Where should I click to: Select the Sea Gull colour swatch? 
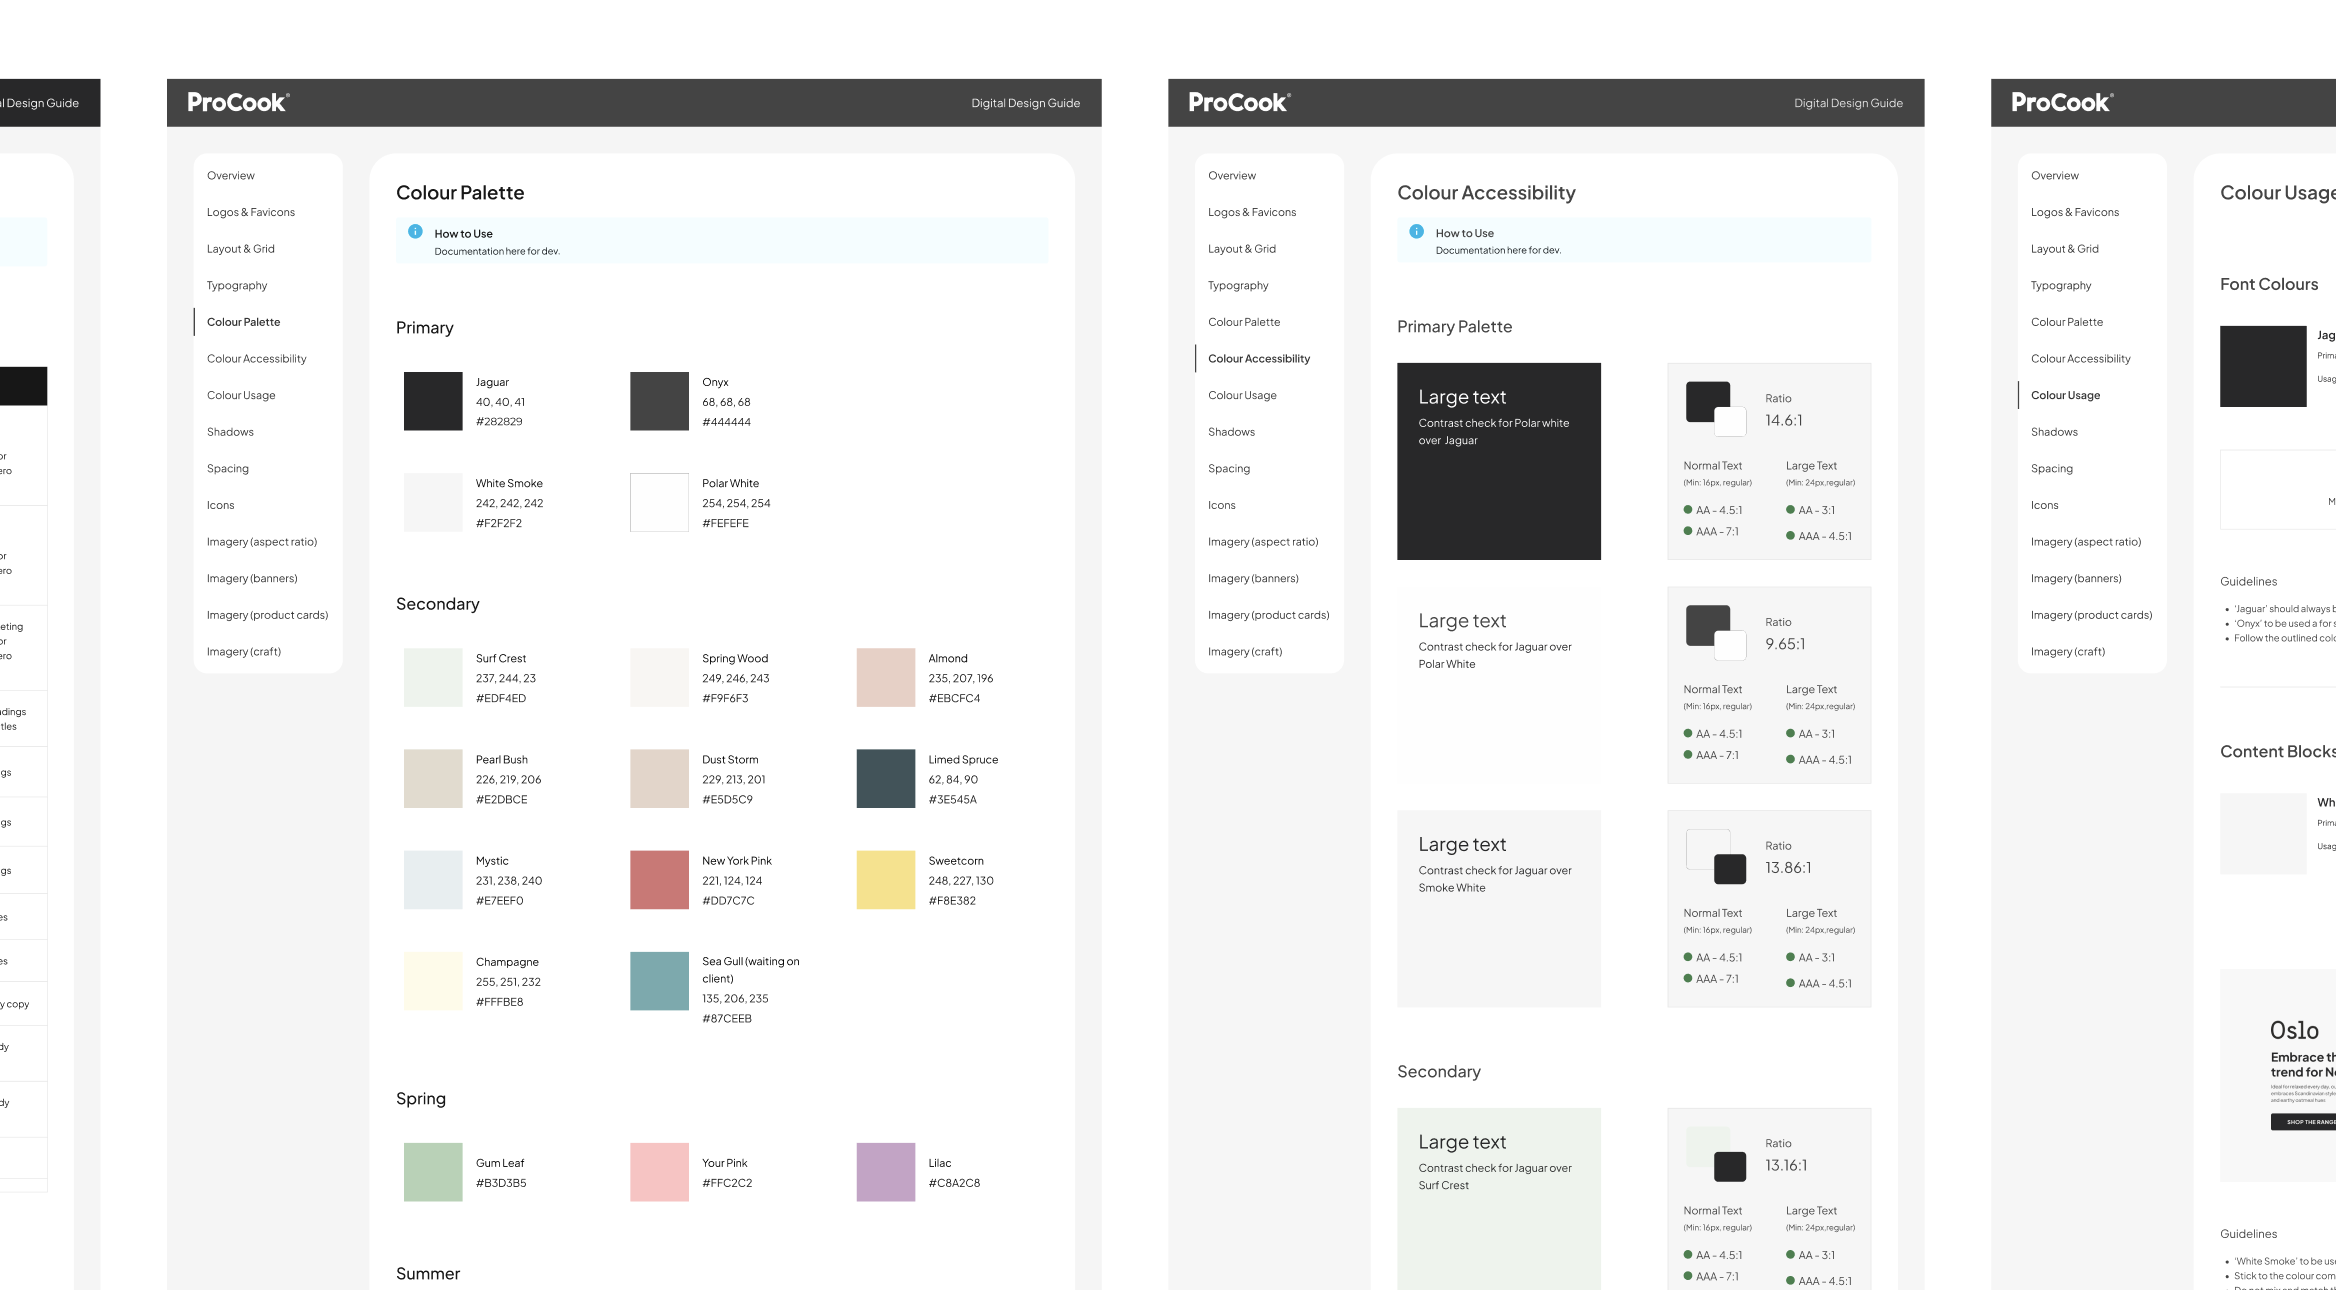(x=659, y=980)
